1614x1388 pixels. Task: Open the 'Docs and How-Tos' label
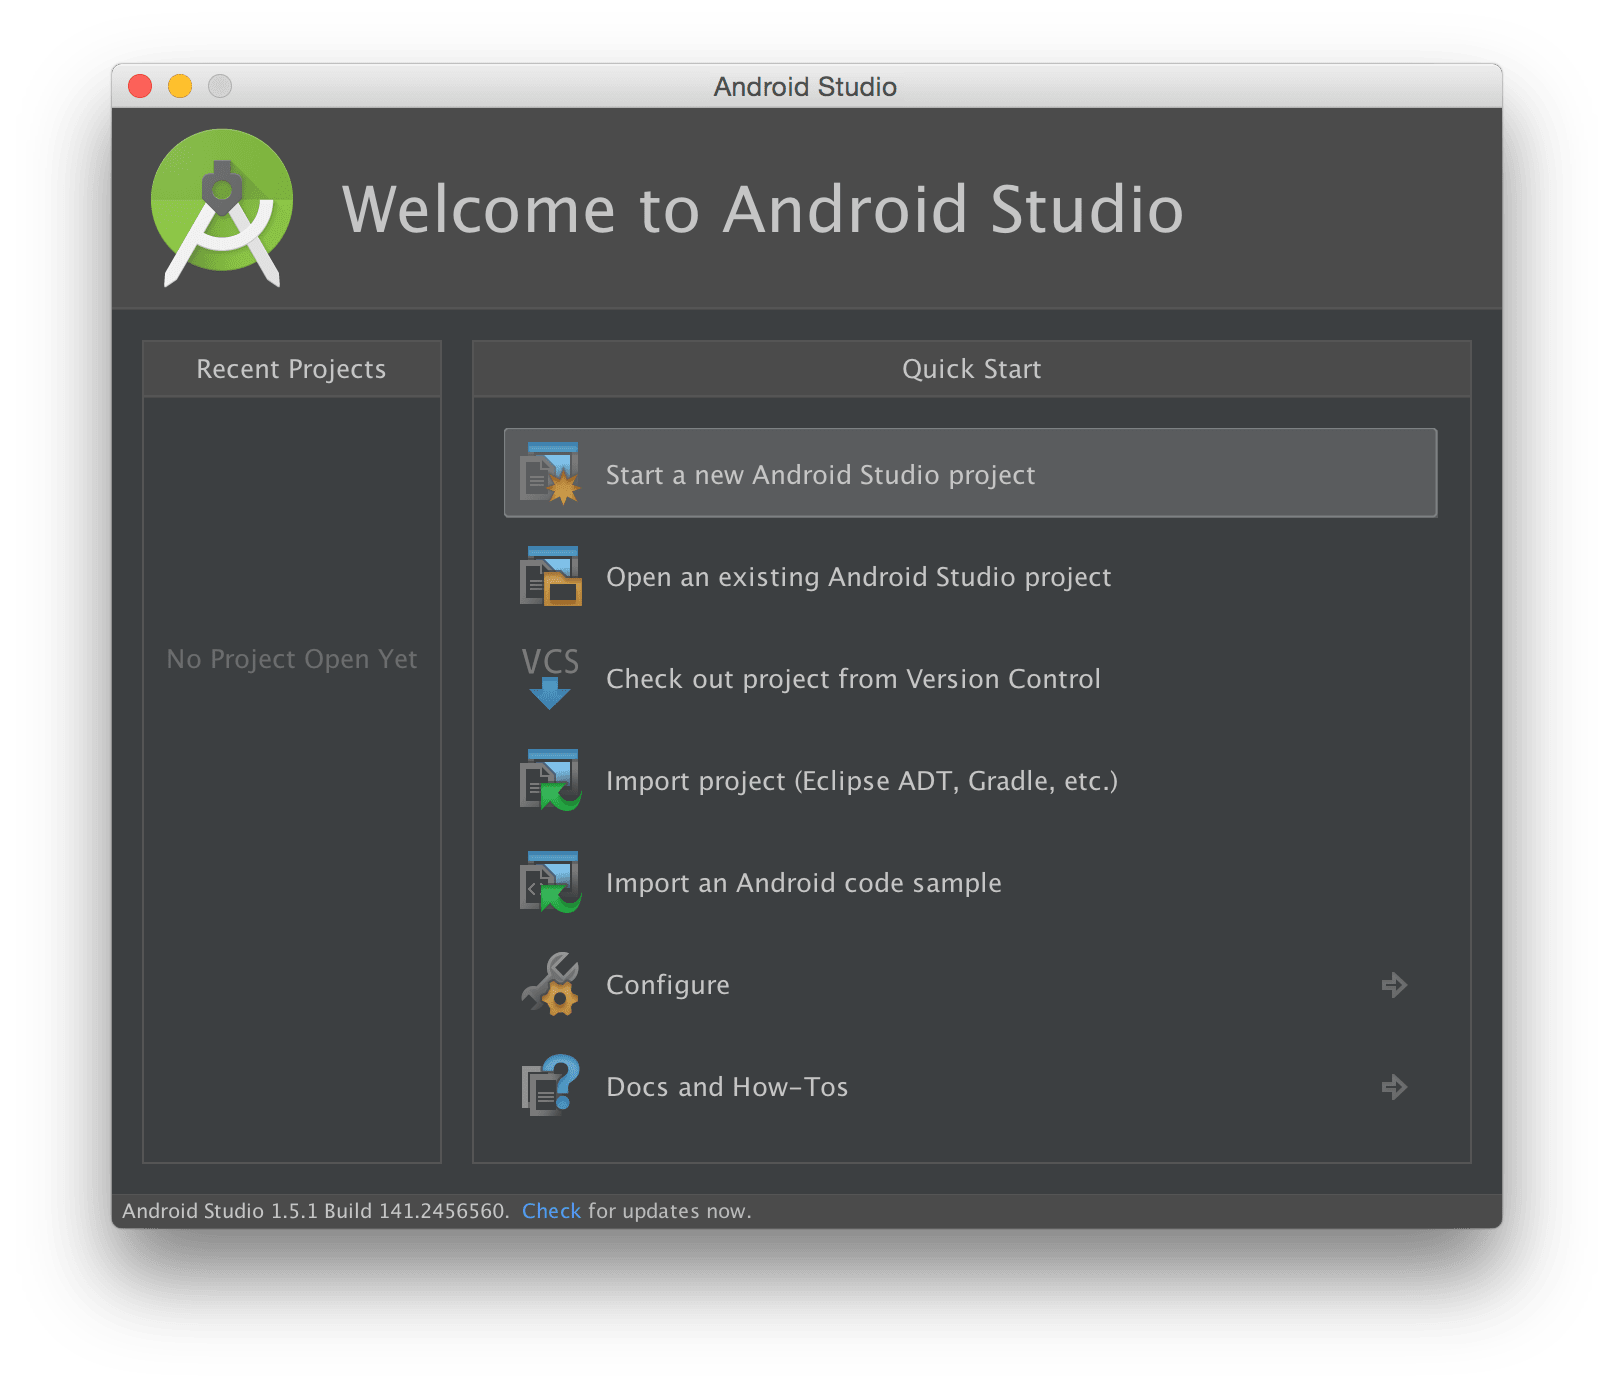[x=727, y=1087]
